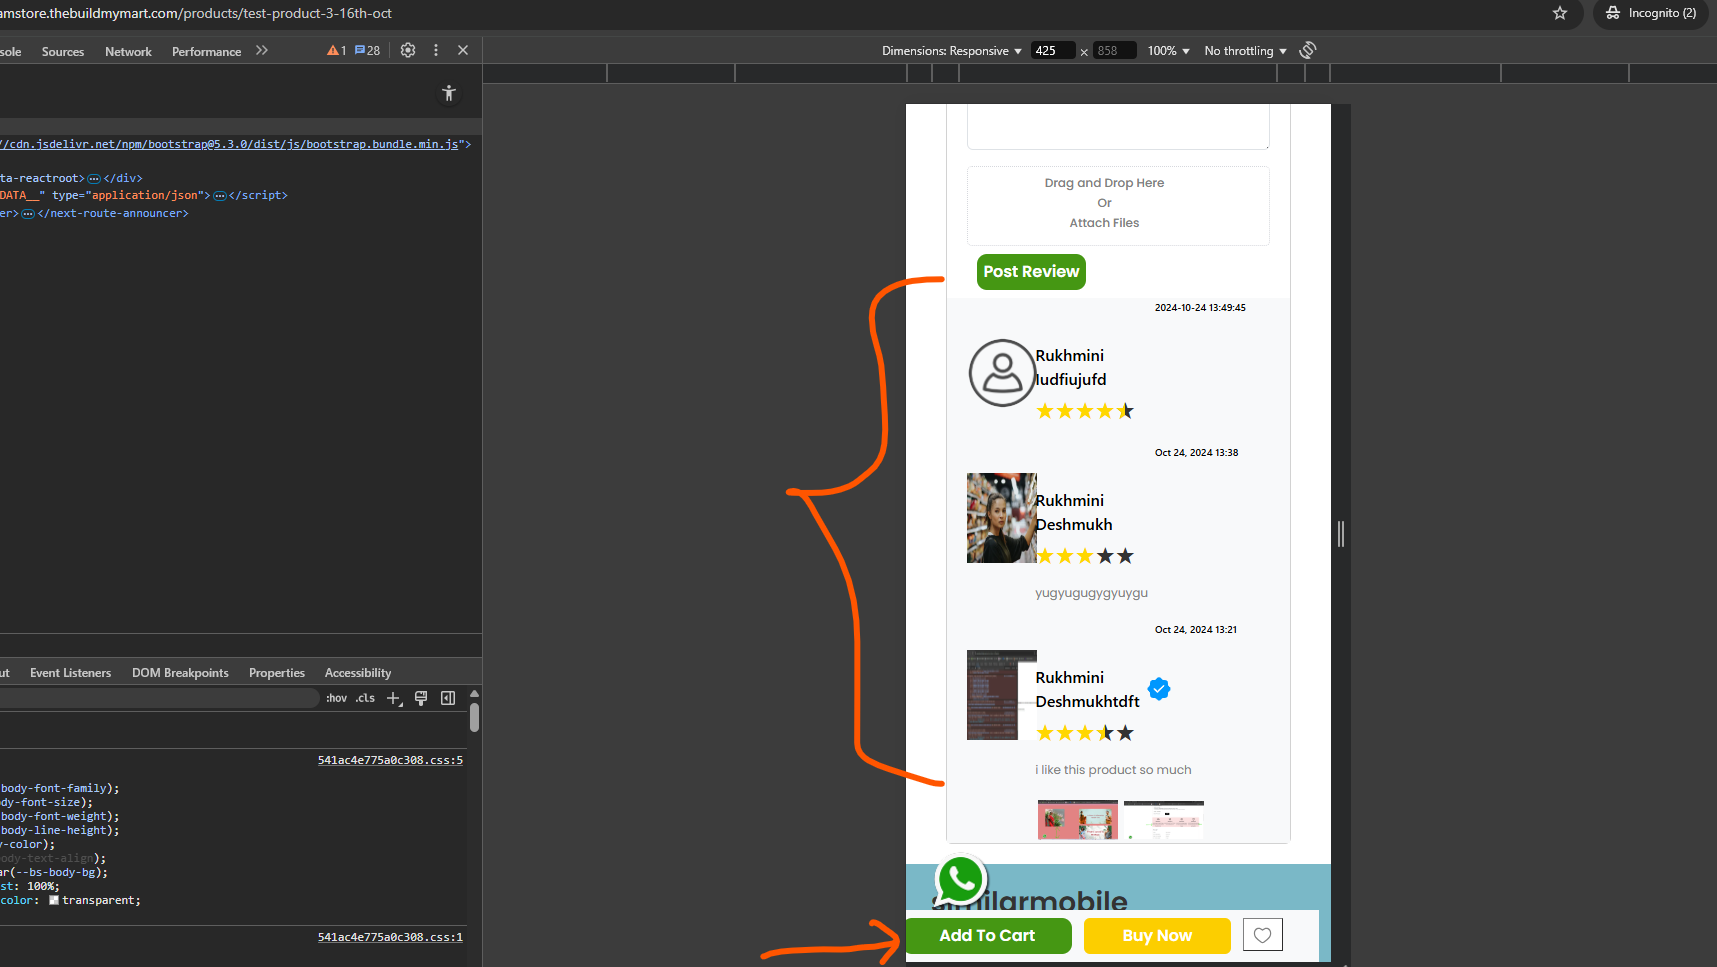Viewport: 1717px width, 967px height.
Task: Click the styles filter input field
Action: (158, 698)
